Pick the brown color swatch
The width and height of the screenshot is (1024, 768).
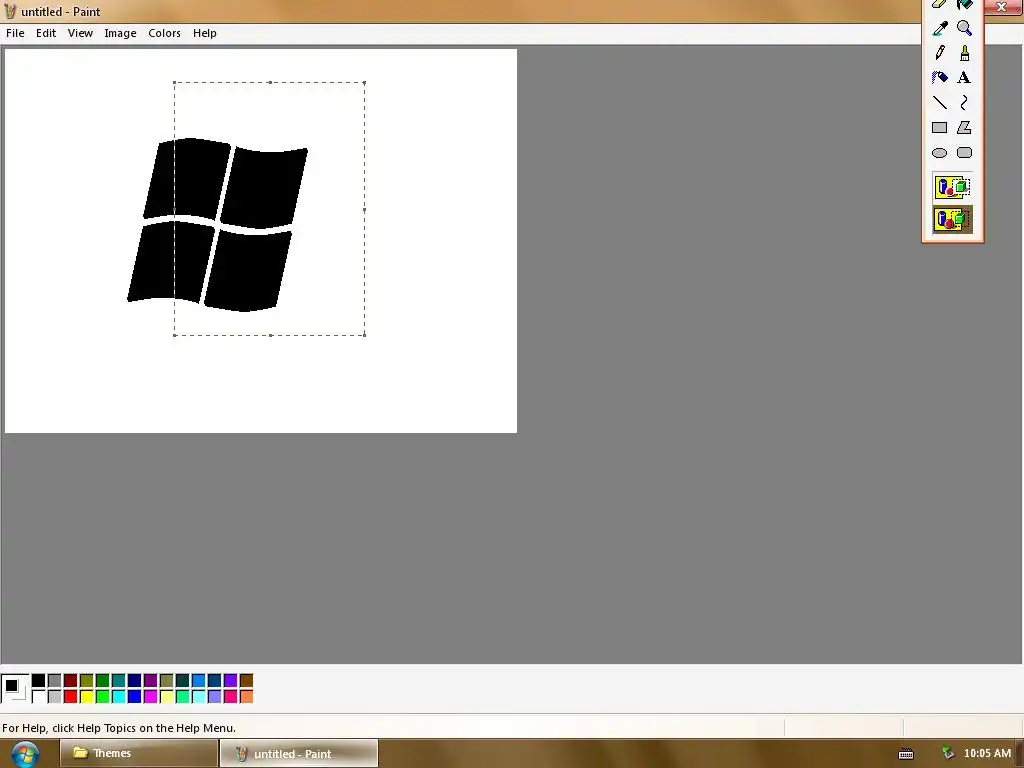point(246,680)
